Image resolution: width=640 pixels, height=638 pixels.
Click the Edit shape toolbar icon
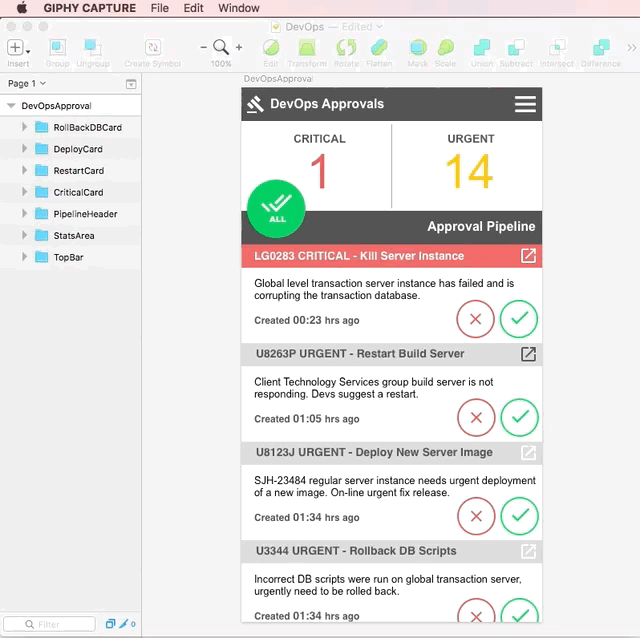(271, 48)
